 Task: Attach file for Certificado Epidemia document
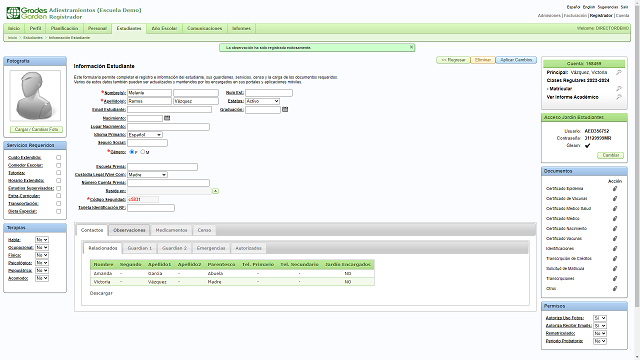pos(615,189)
